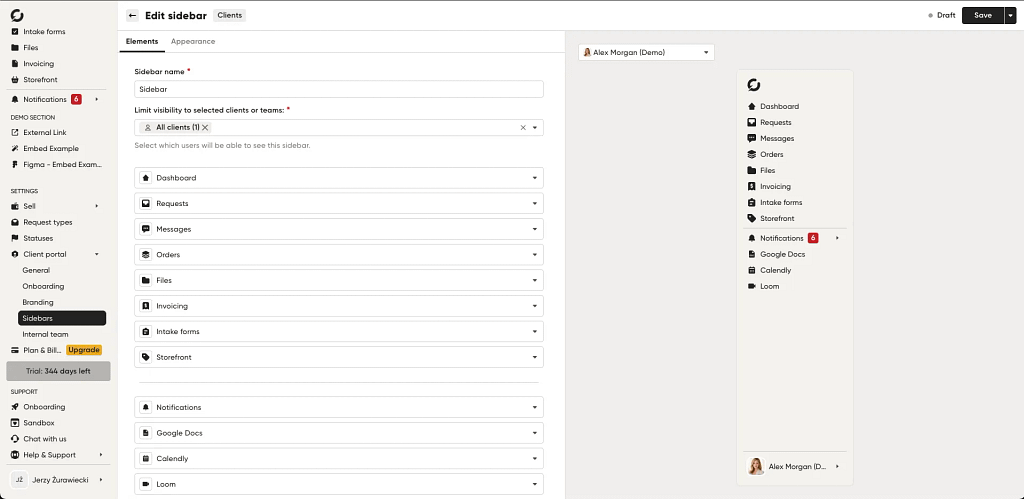This screenshot has width=1024, height=499.
Task: Click the Trial: 344 days left button
Action: (58, 371)
